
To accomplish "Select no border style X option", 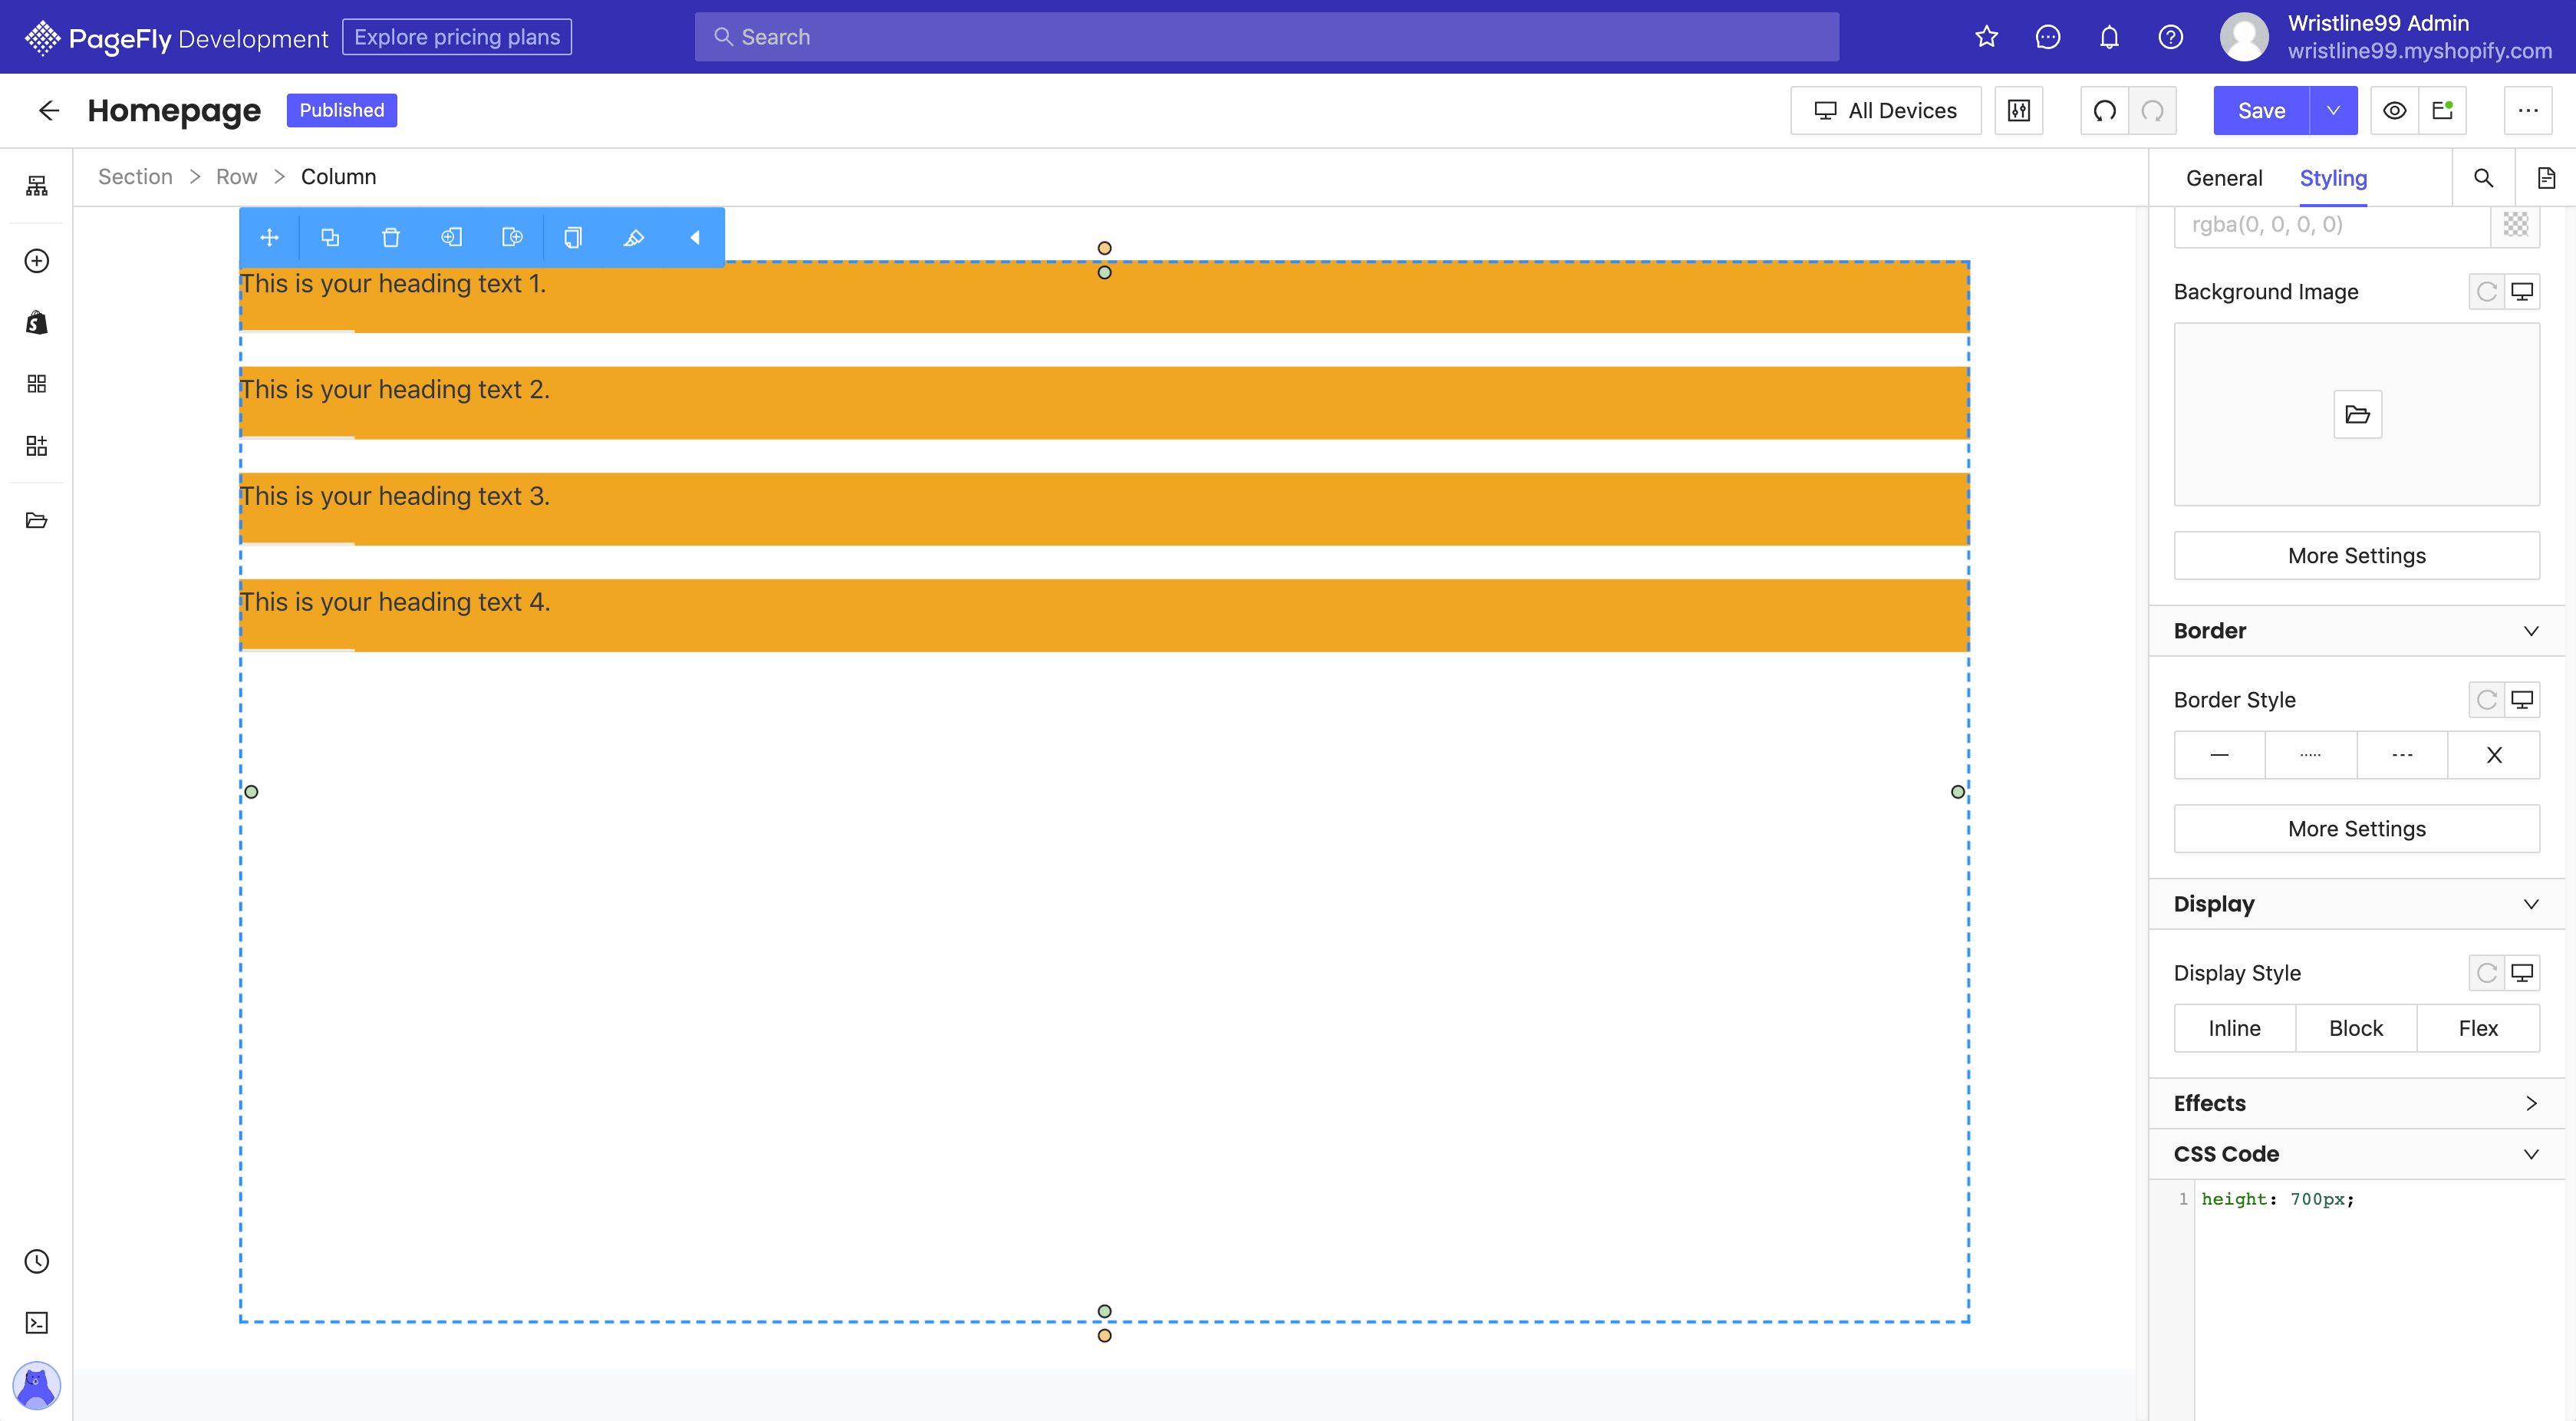I will (2494, 755).
